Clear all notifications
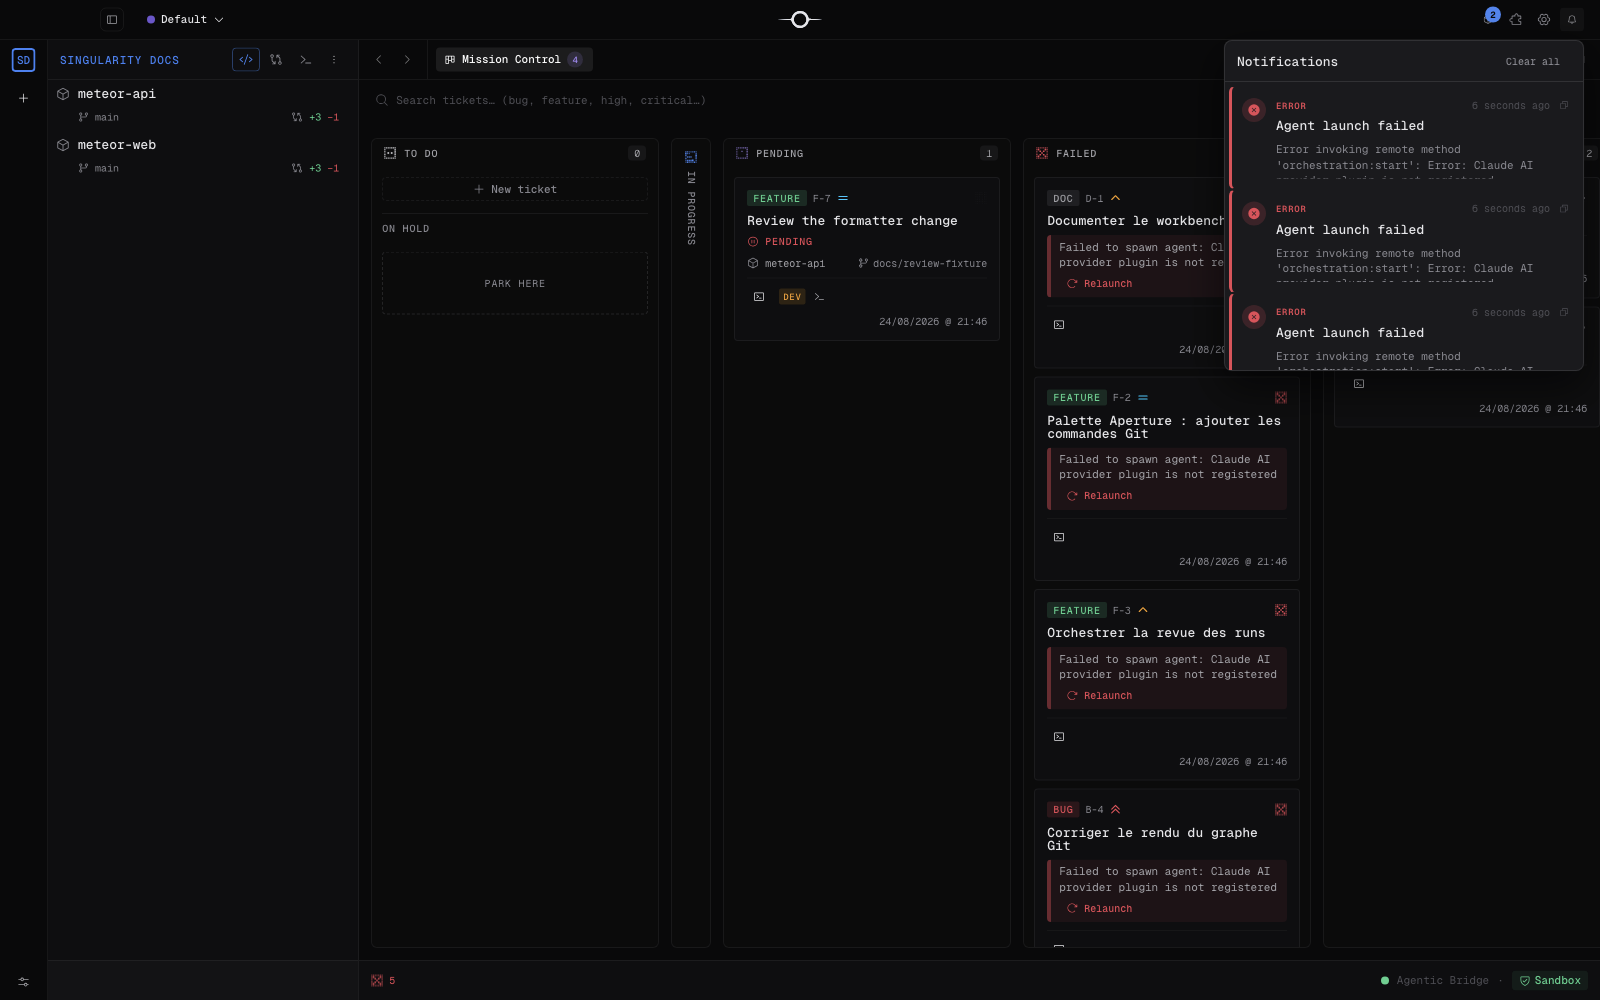The height and width of the screenshot is (1000, 1600). pos(1533,62)
